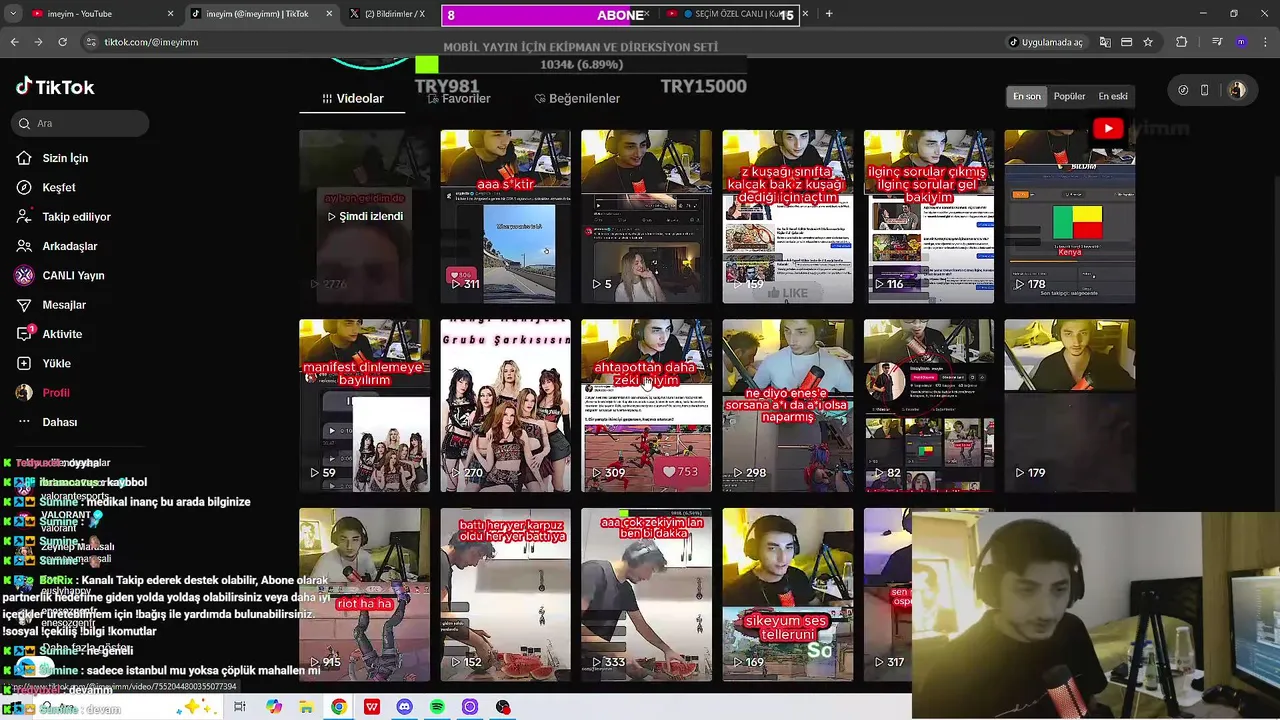Open File Explorer from taskbar

tap(306, 707)
